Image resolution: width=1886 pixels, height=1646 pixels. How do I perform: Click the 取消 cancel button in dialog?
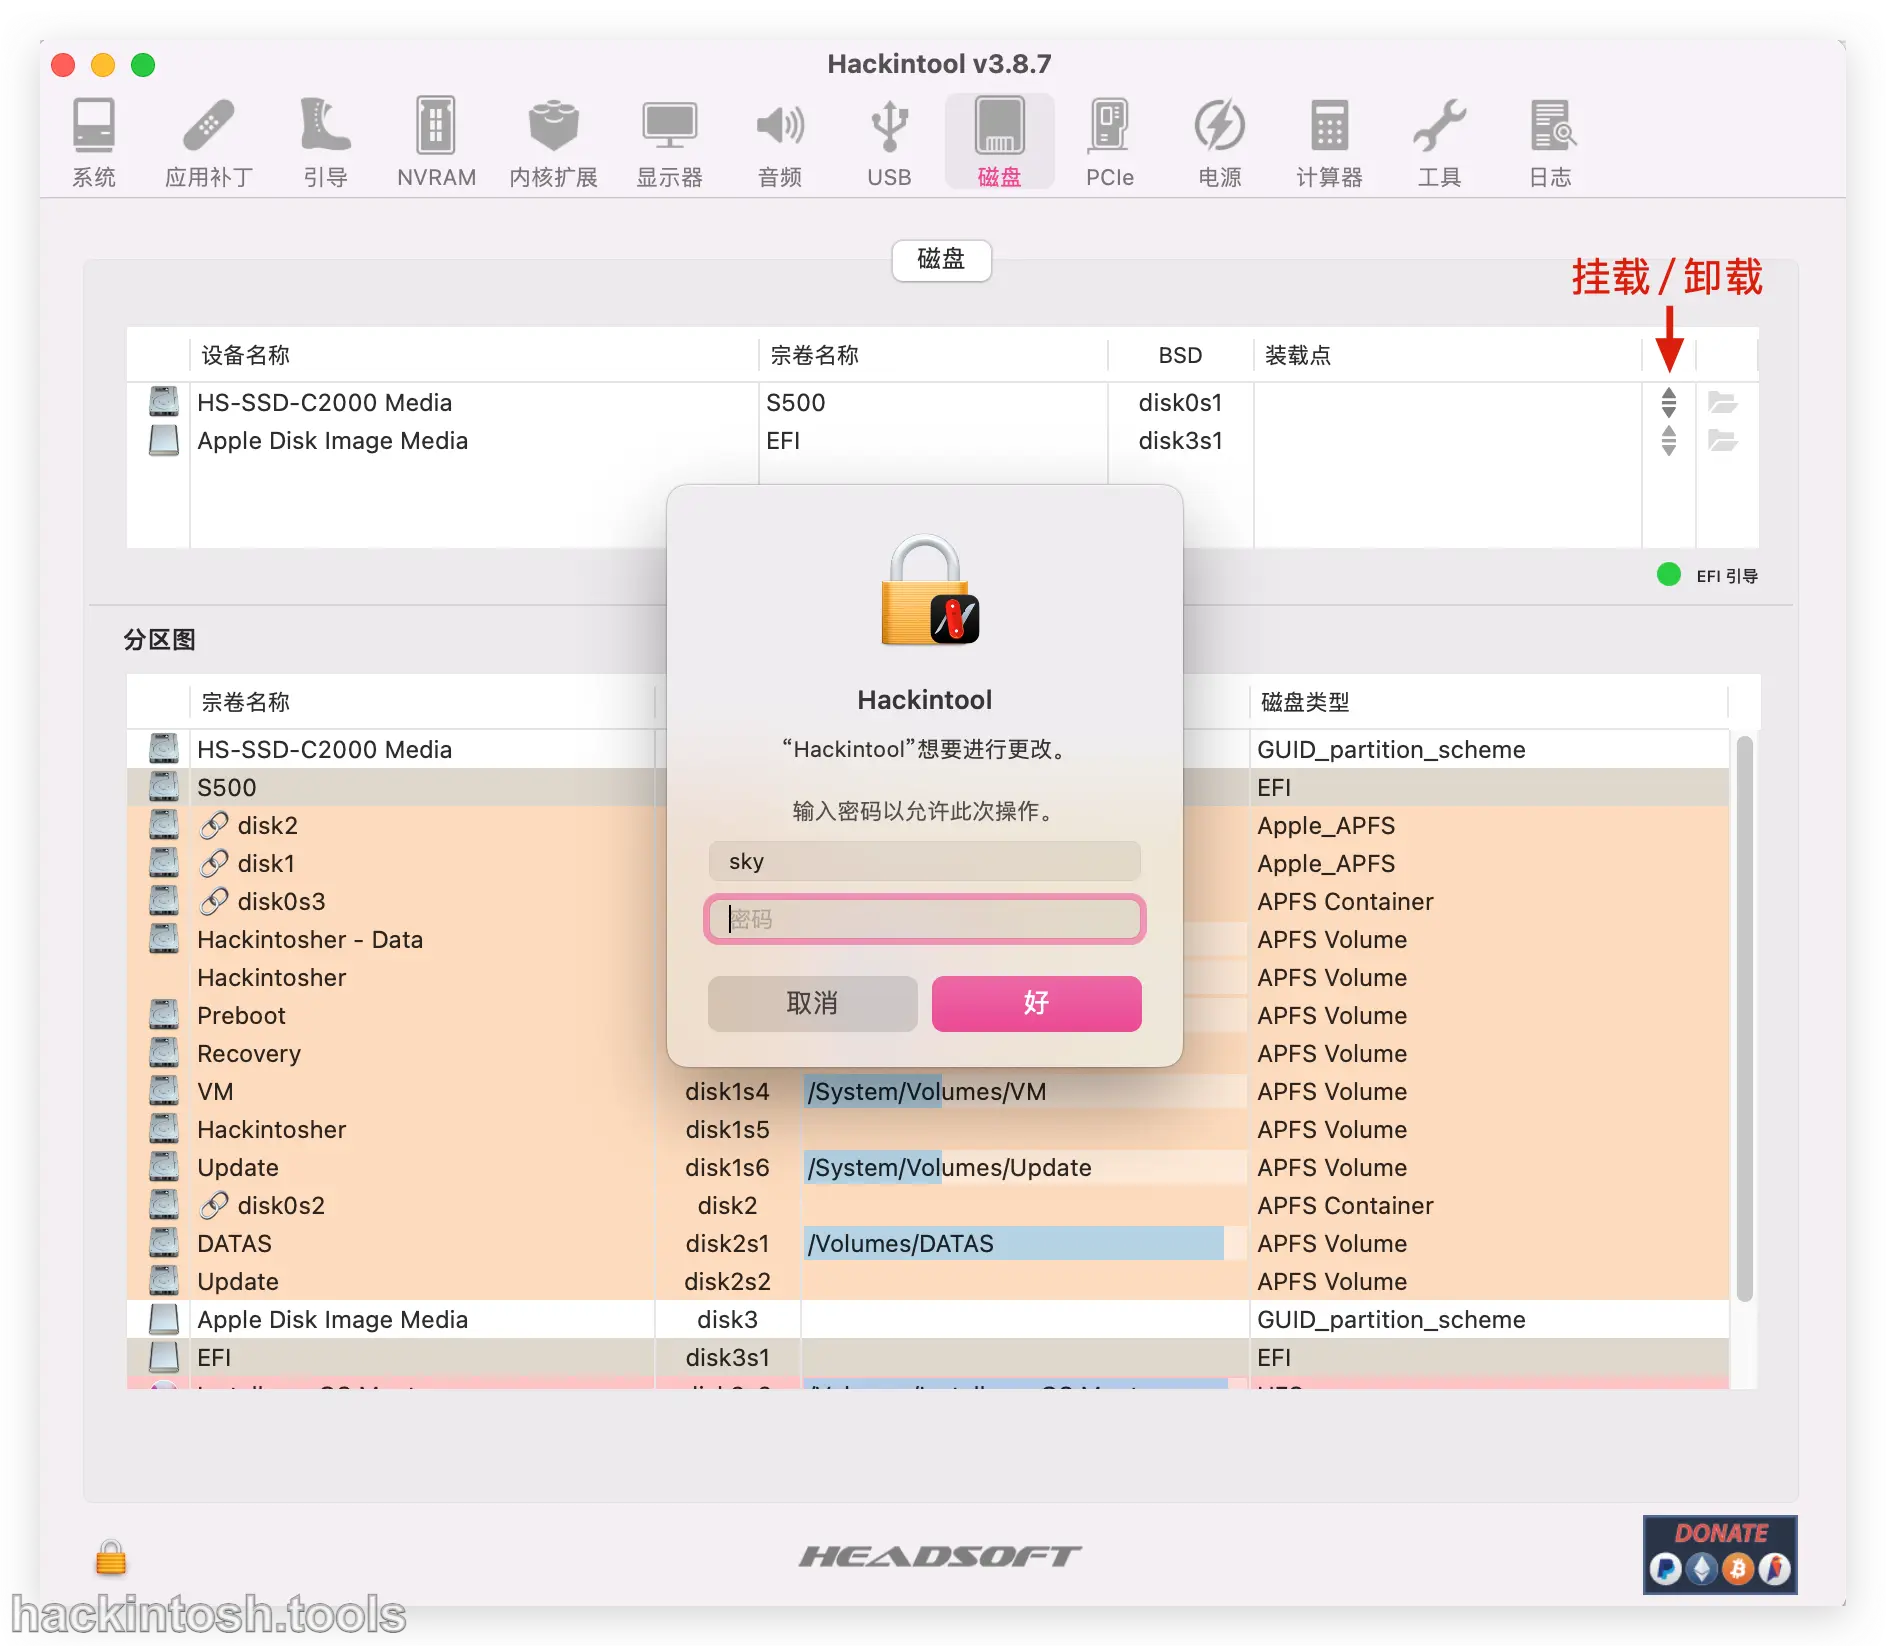pyautogui.click(x=812, y=1003)
